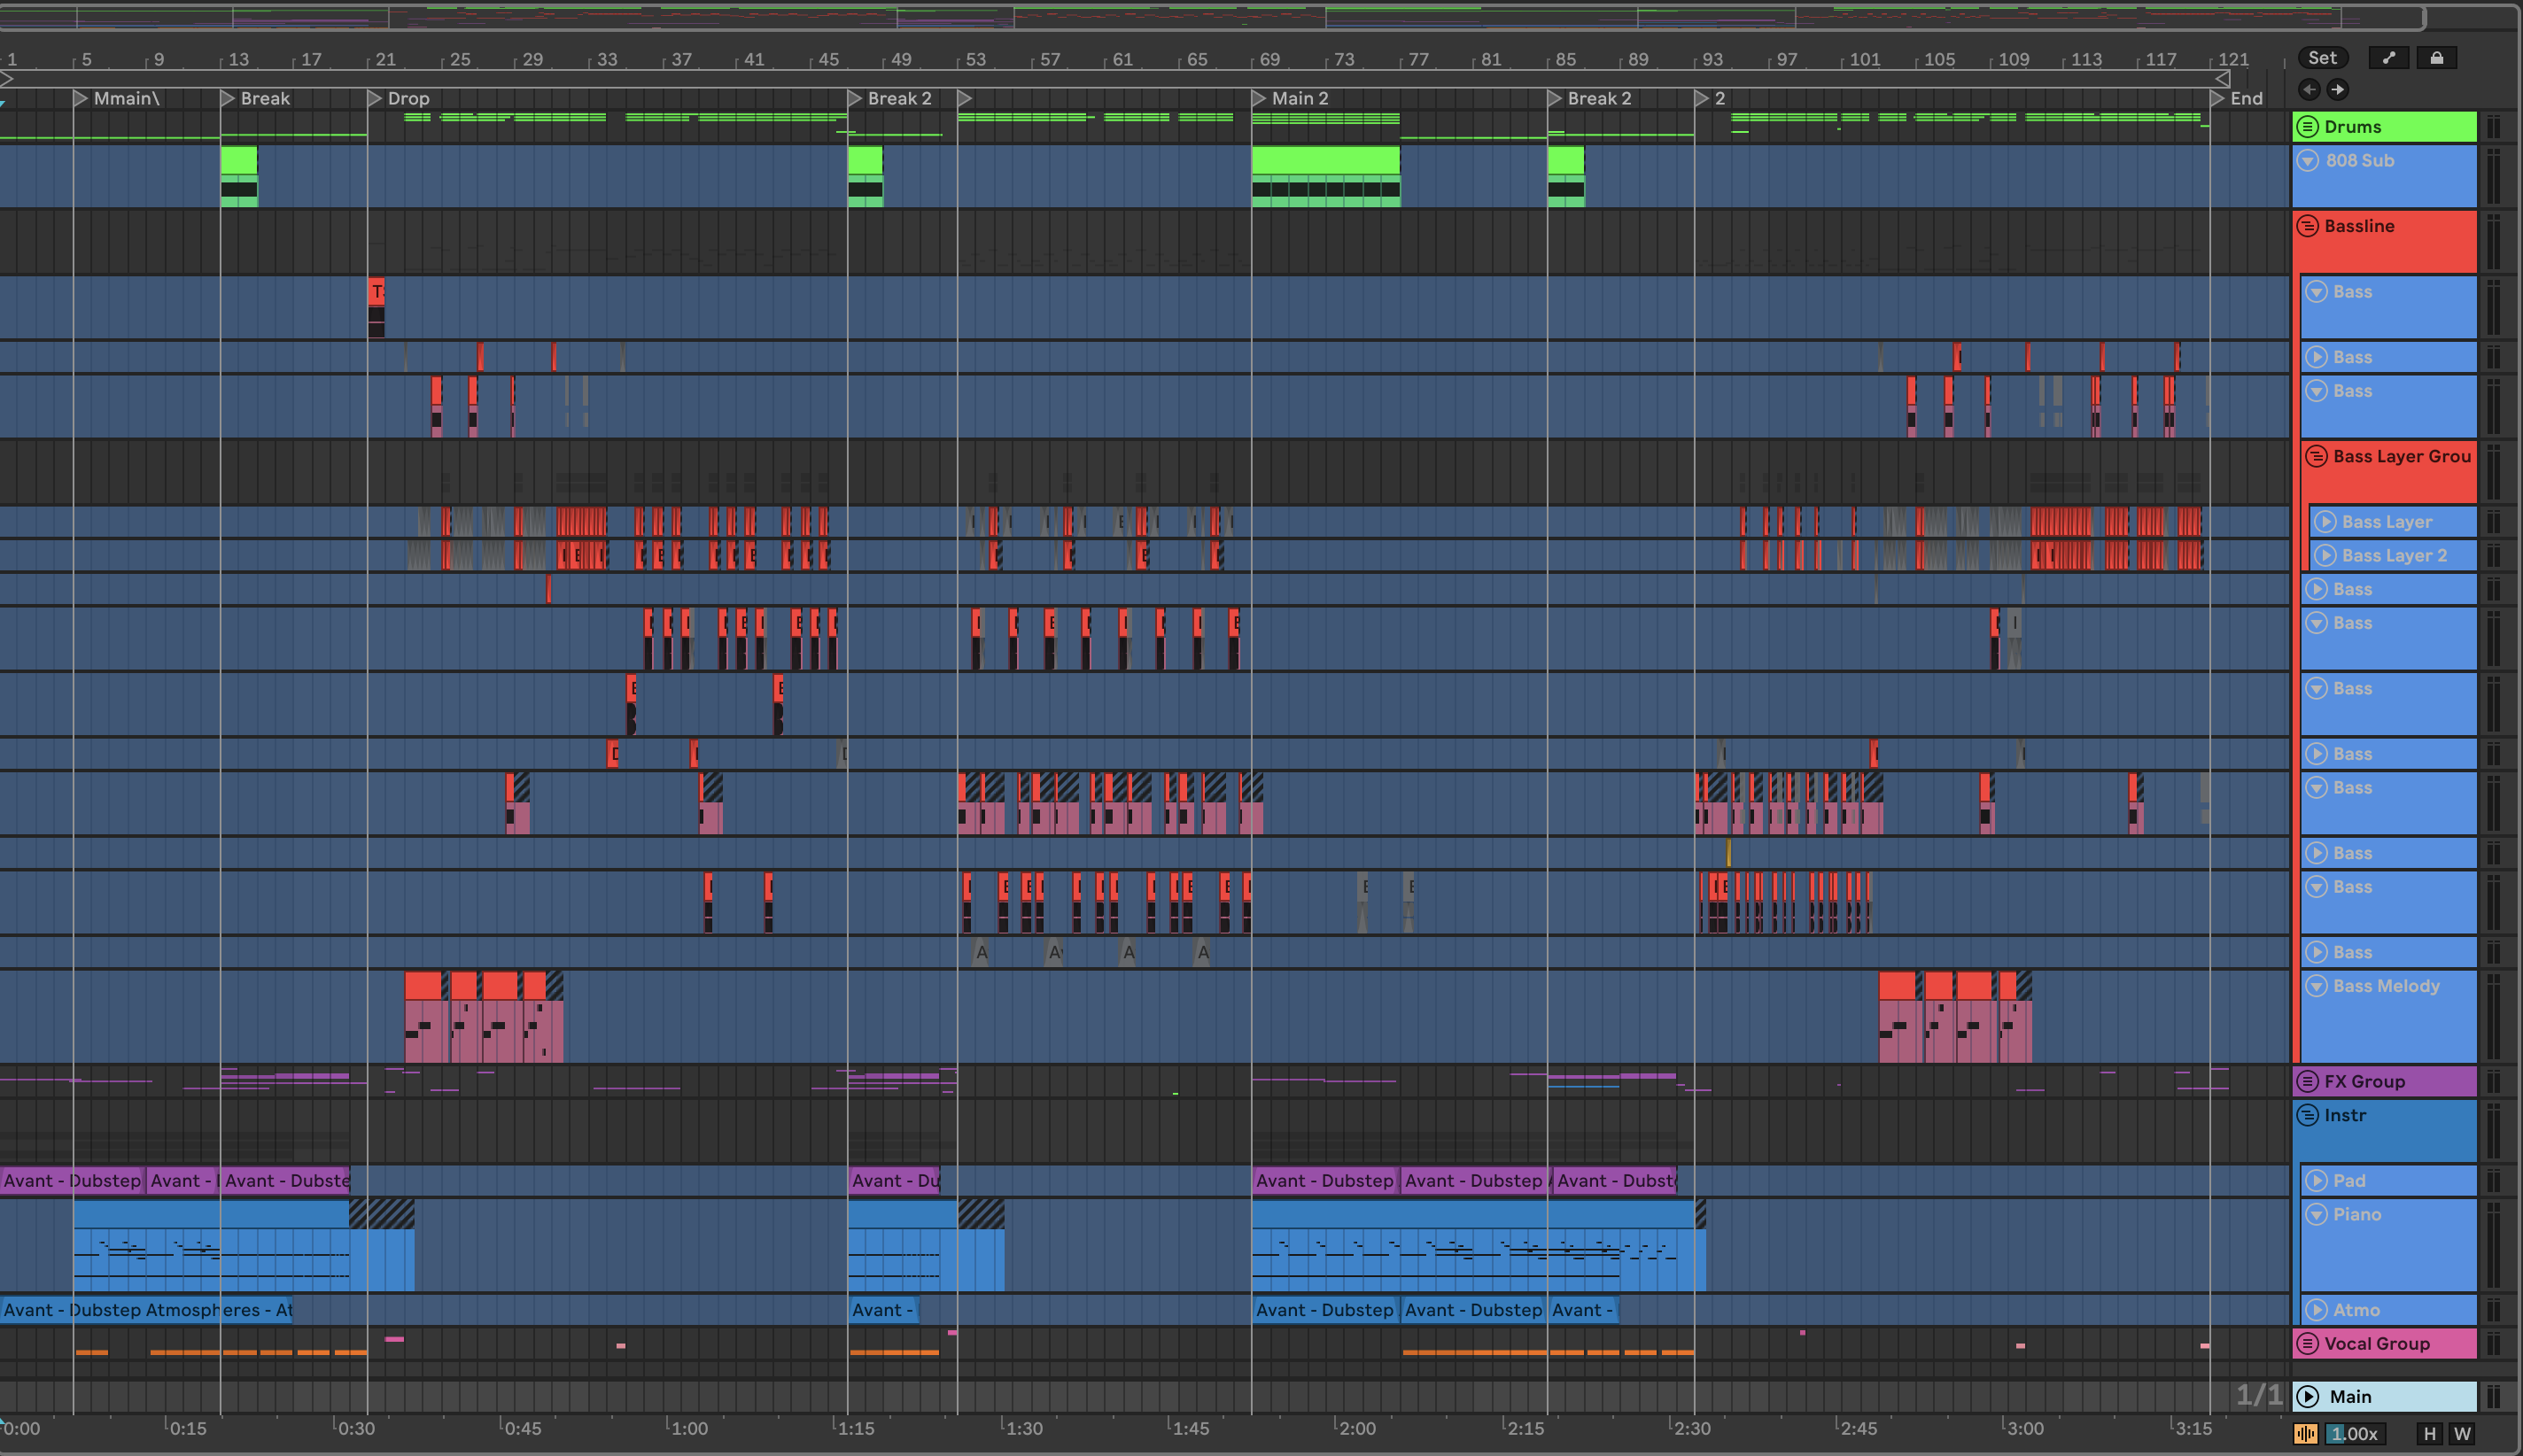
Task: Fold the Bassline group track
Action: 2308,226
